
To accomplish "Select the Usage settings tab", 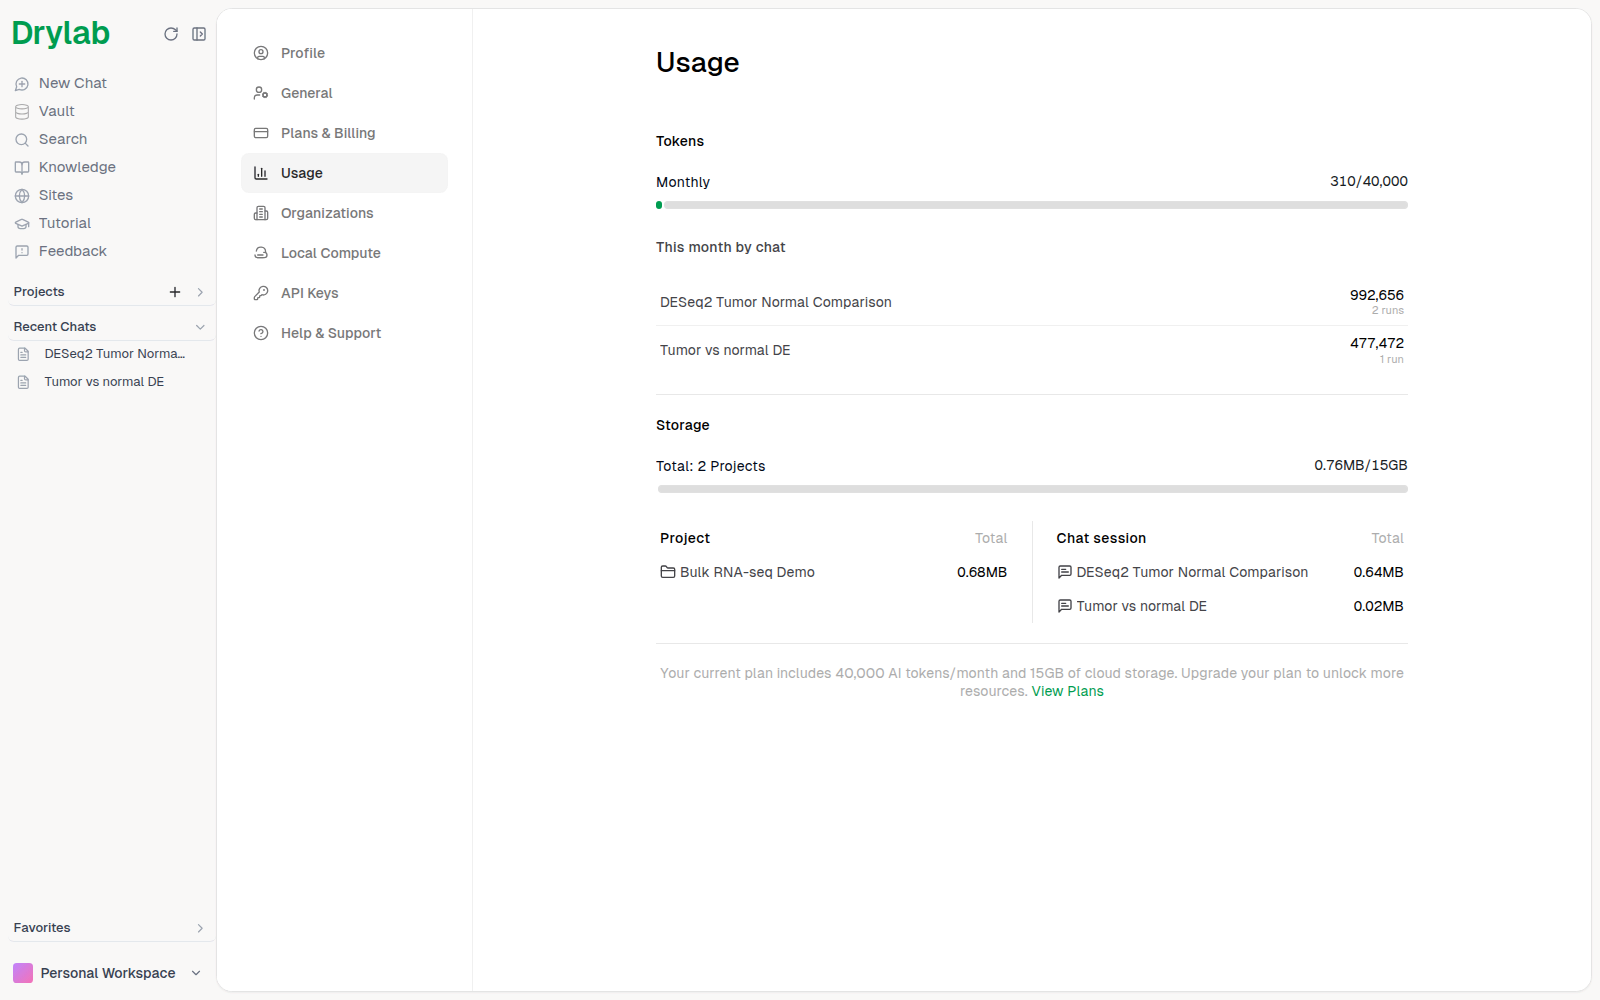I will point(344,173).
